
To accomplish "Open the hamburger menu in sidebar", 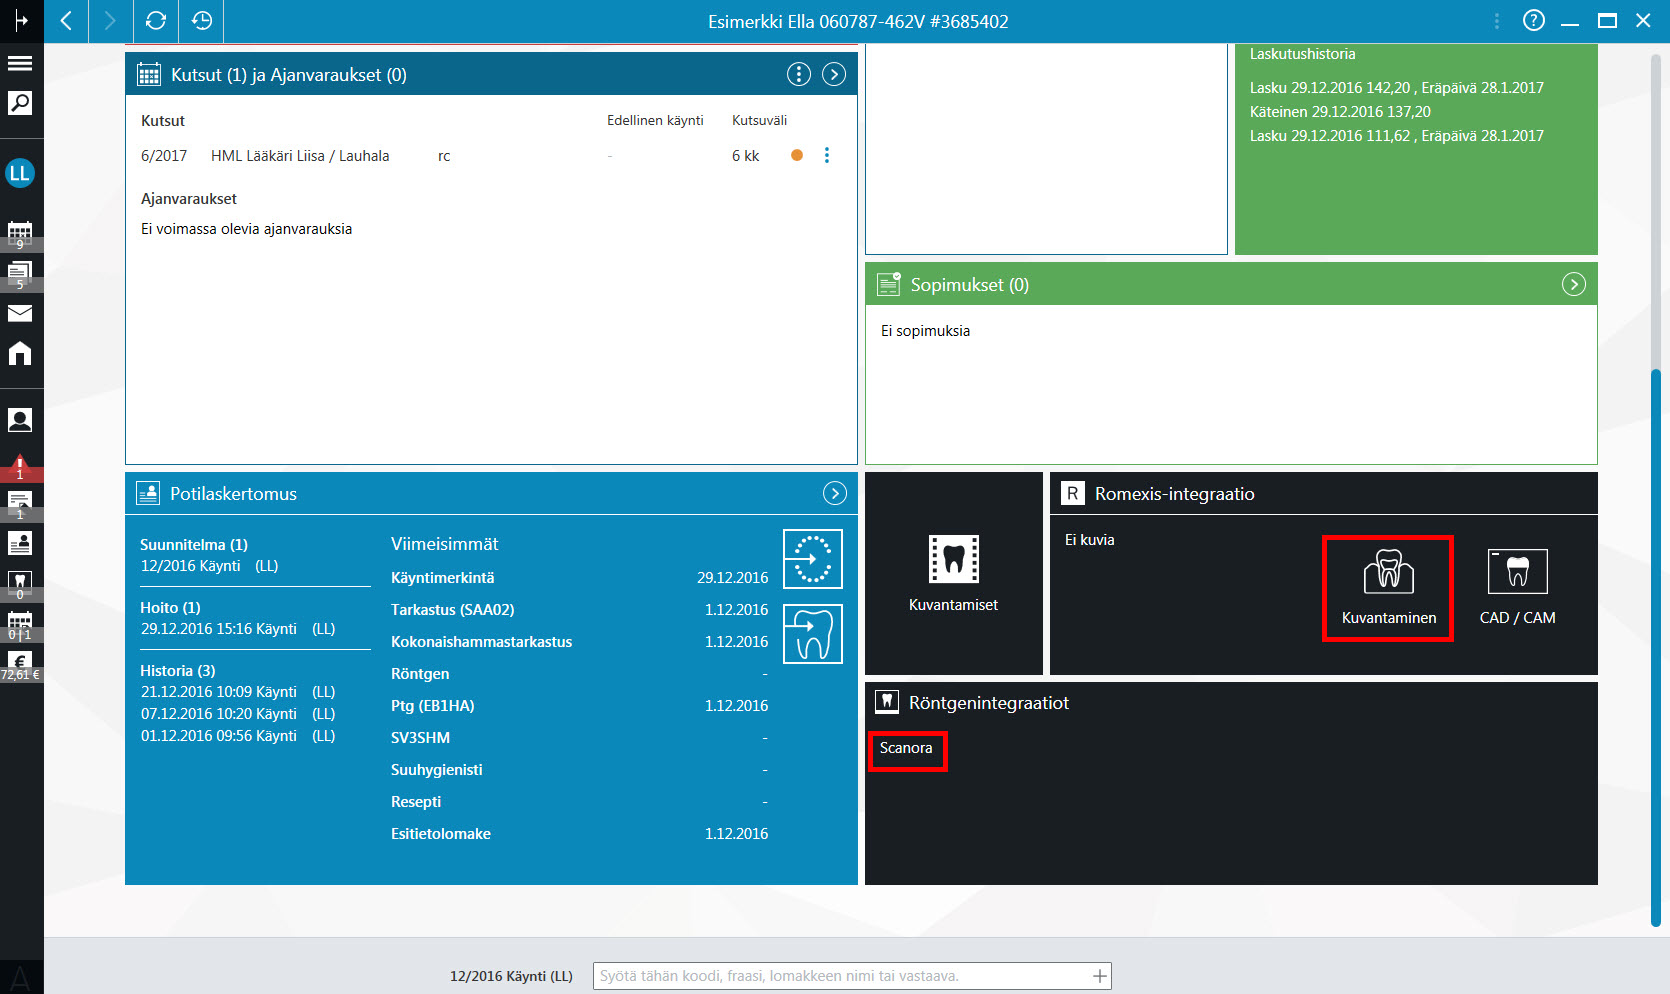I will pyautogui.click(x=20, y=63).
